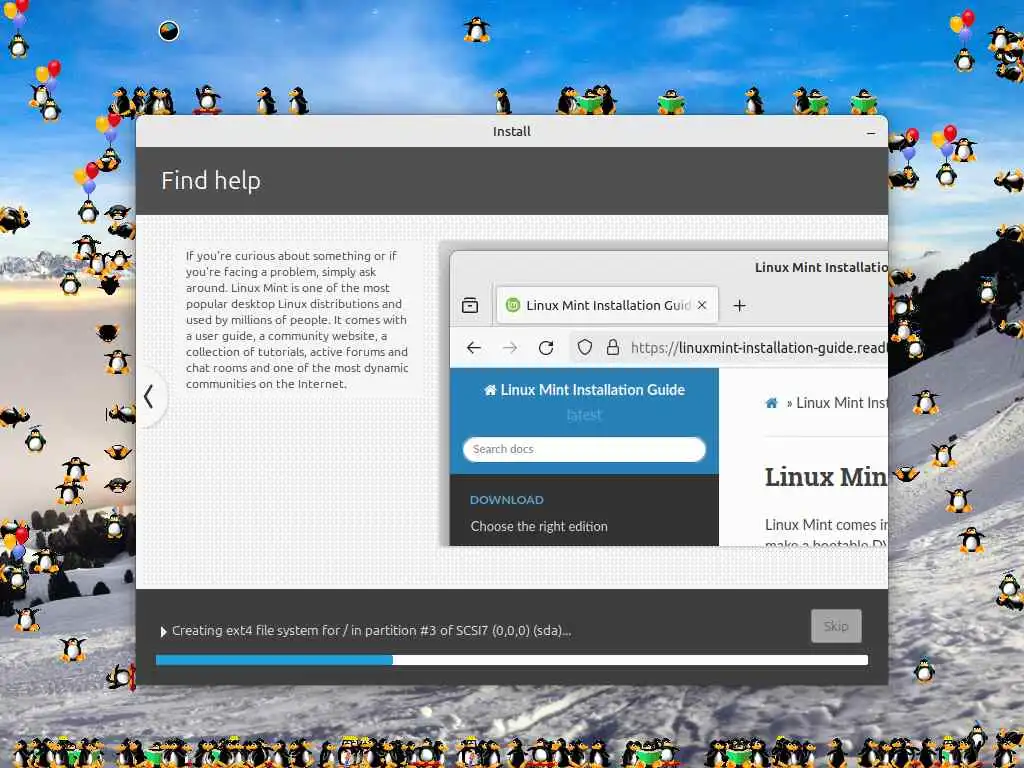Click the DOWNLOAD sidebar section heading
The height and width of the screenshot is (768, 1024).
[507, 500]
